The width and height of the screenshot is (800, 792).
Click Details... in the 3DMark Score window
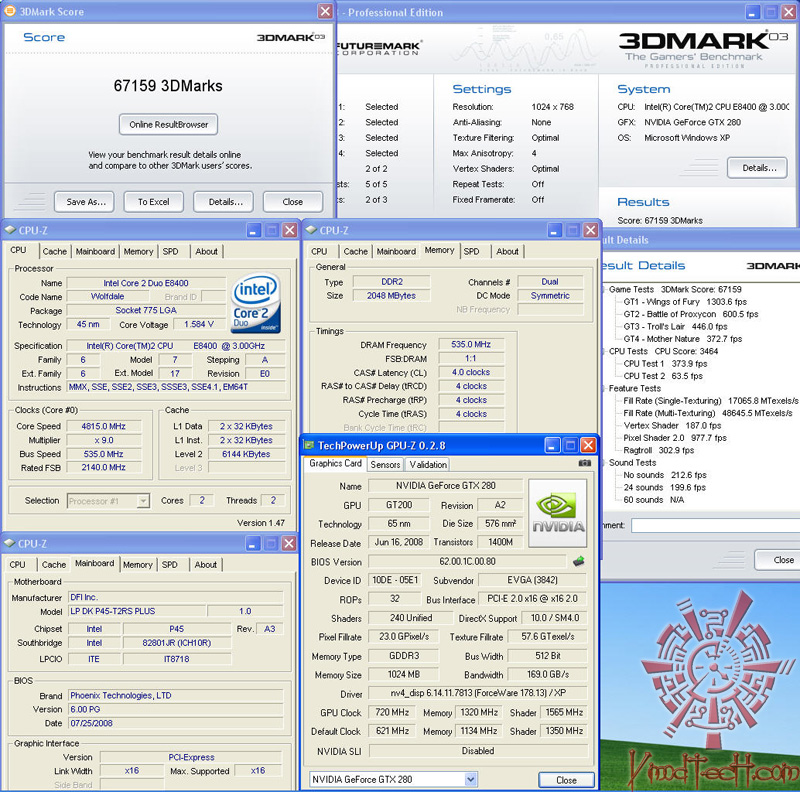click(223, 202)
